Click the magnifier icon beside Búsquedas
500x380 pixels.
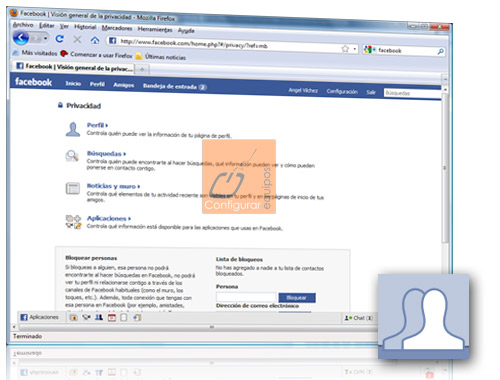(x=72, y=156)
